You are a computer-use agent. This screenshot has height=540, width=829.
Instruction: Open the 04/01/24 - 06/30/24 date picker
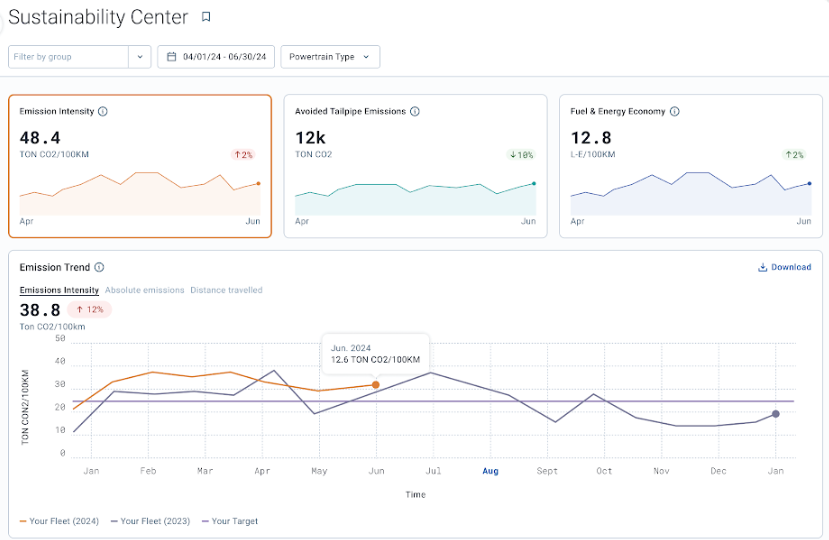(x=224, y=57)
